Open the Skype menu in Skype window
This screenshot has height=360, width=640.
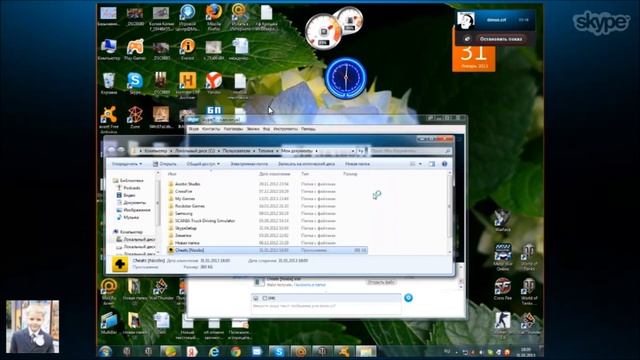point(193,129)
